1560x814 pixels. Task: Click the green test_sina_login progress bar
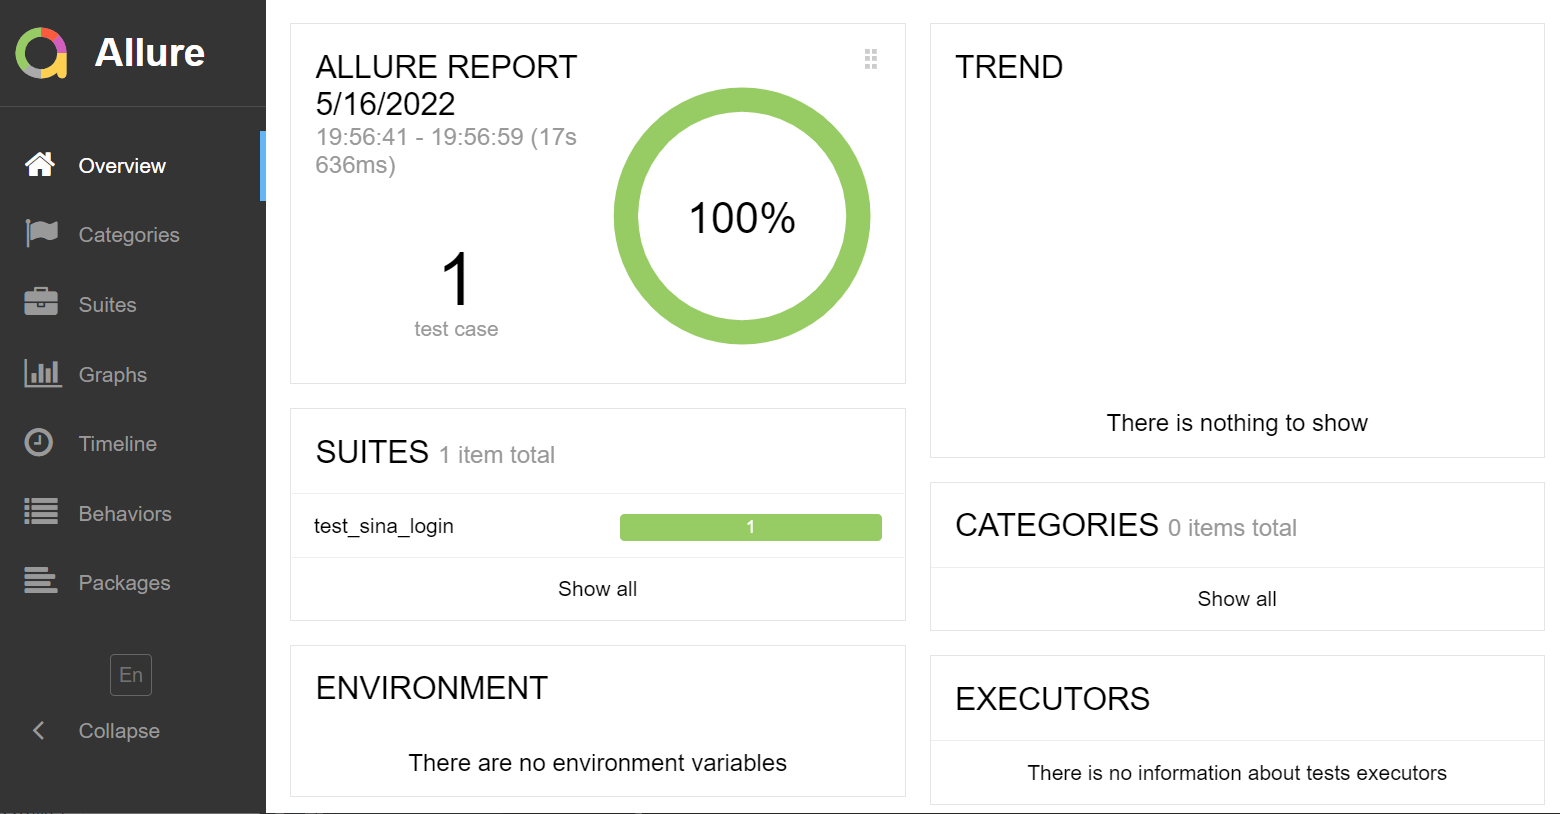pyautogui.click(x=750, y=527)
